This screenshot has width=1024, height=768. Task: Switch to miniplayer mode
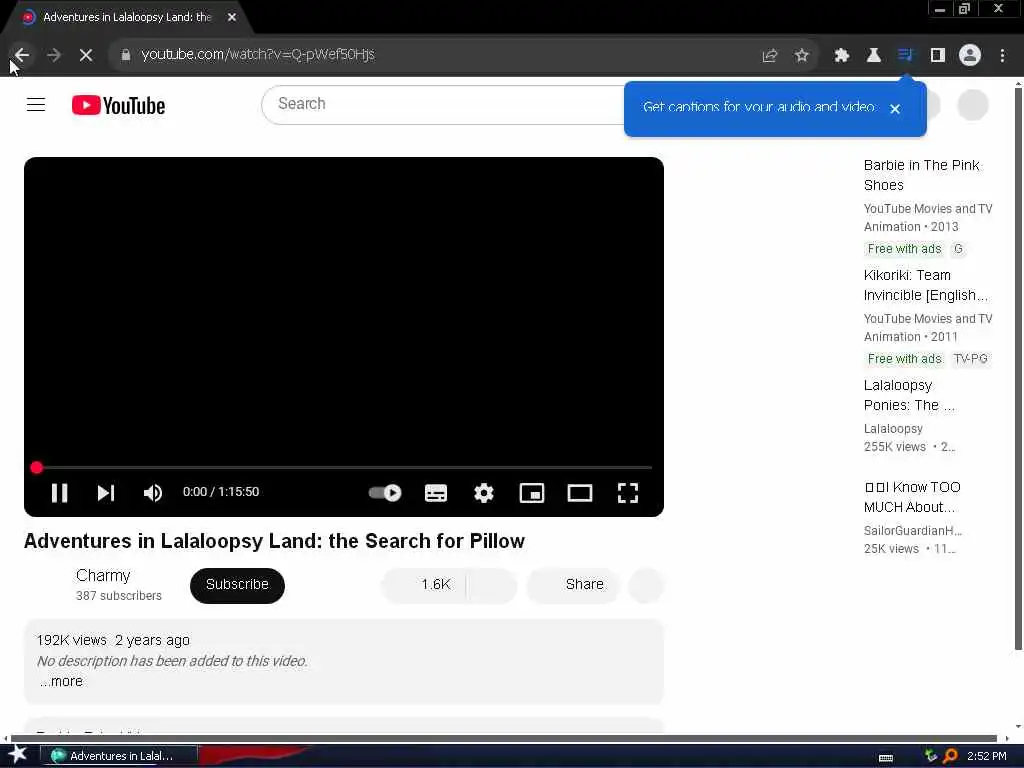[532, 492]
